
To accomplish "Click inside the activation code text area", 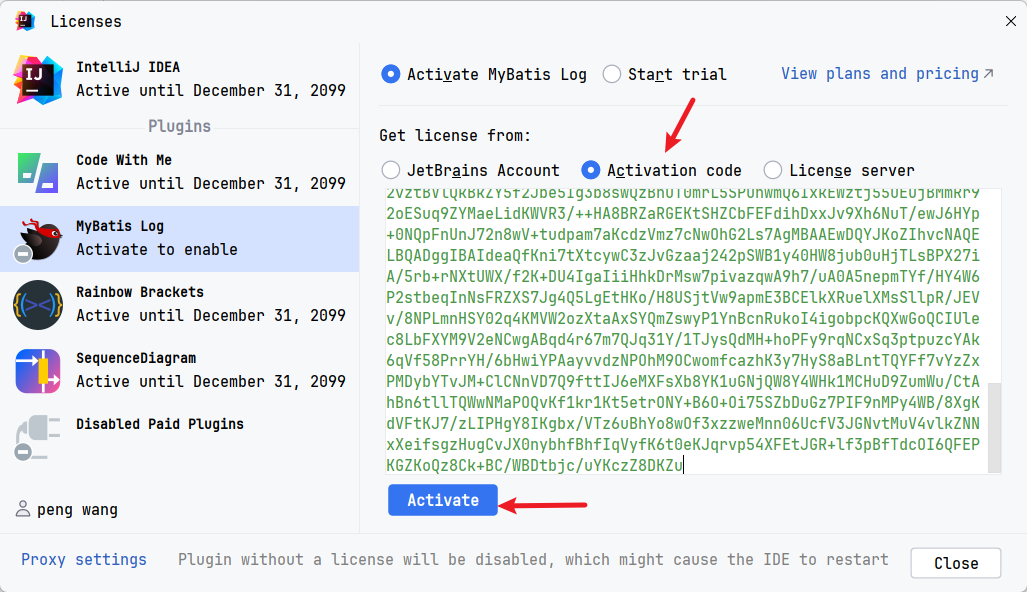I will coord(682,330).
